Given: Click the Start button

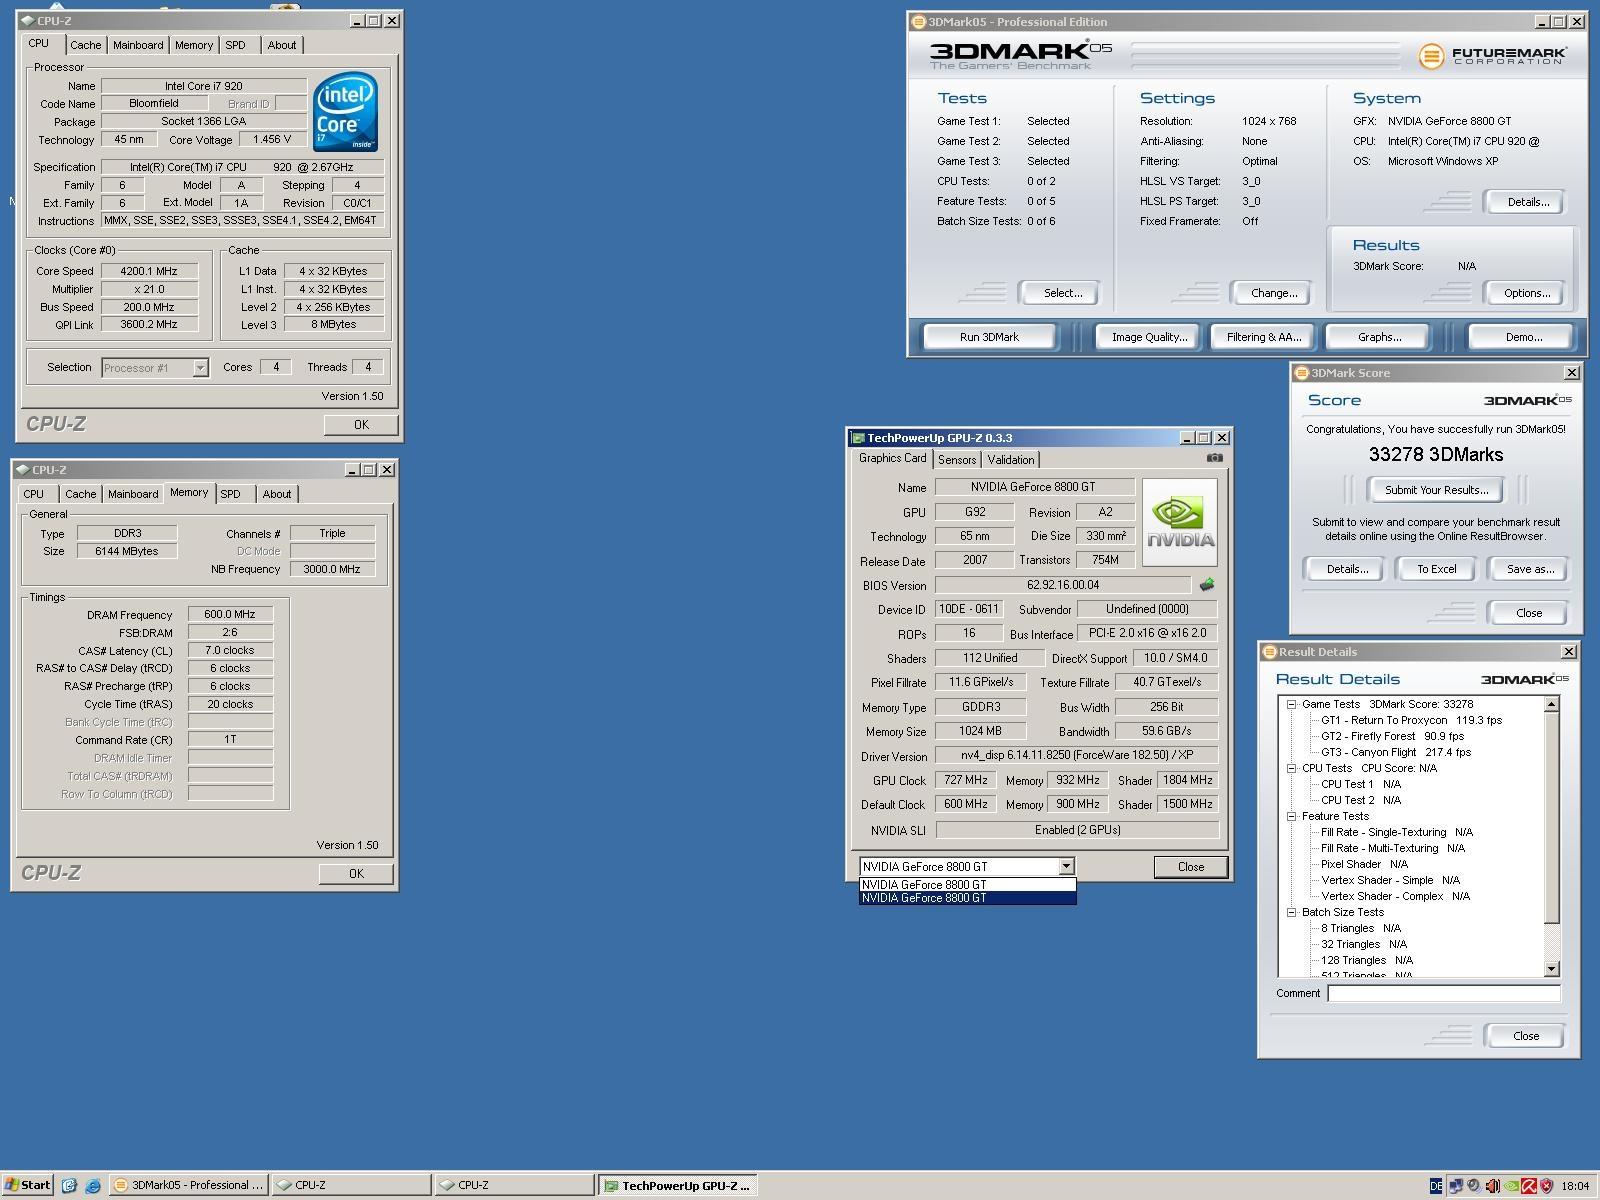Looking at the screenshot, I should click(x=27, y=1185).
